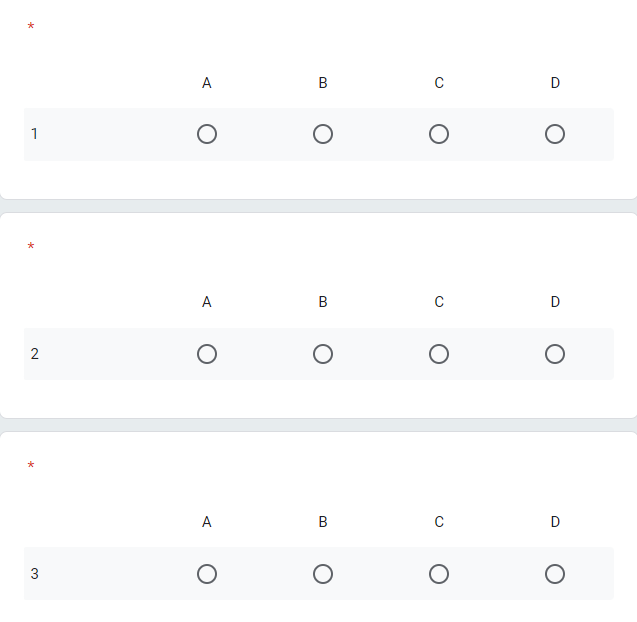Screen dimensions: 637x622
Task: Choose option B in row 3
Action: pos(323,574)
